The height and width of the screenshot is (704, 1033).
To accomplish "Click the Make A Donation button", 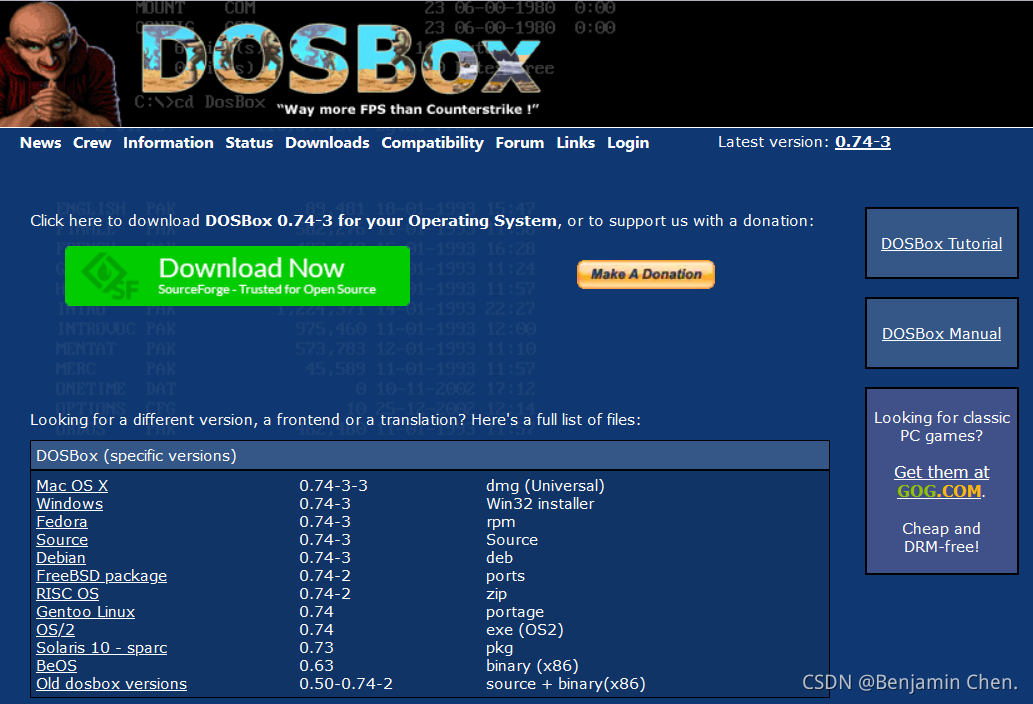I will pos(646,275).
